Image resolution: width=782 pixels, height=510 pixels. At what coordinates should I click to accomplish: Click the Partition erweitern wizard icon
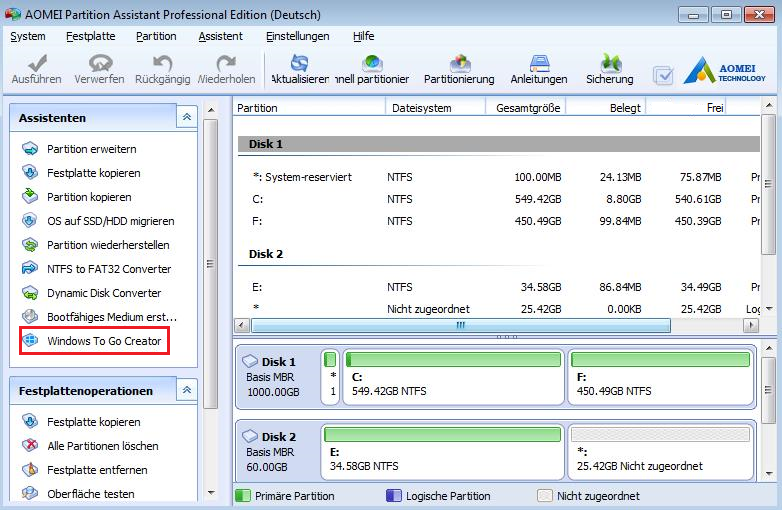[30, 149]
